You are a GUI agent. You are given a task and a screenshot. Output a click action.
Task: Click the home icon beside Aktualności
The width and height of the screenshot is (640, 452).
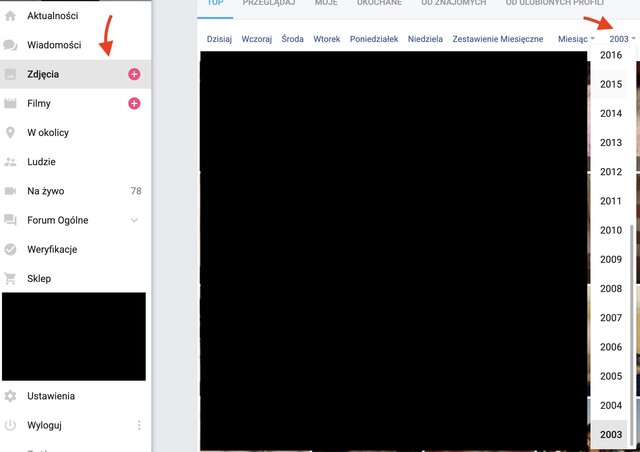[10, 16]
